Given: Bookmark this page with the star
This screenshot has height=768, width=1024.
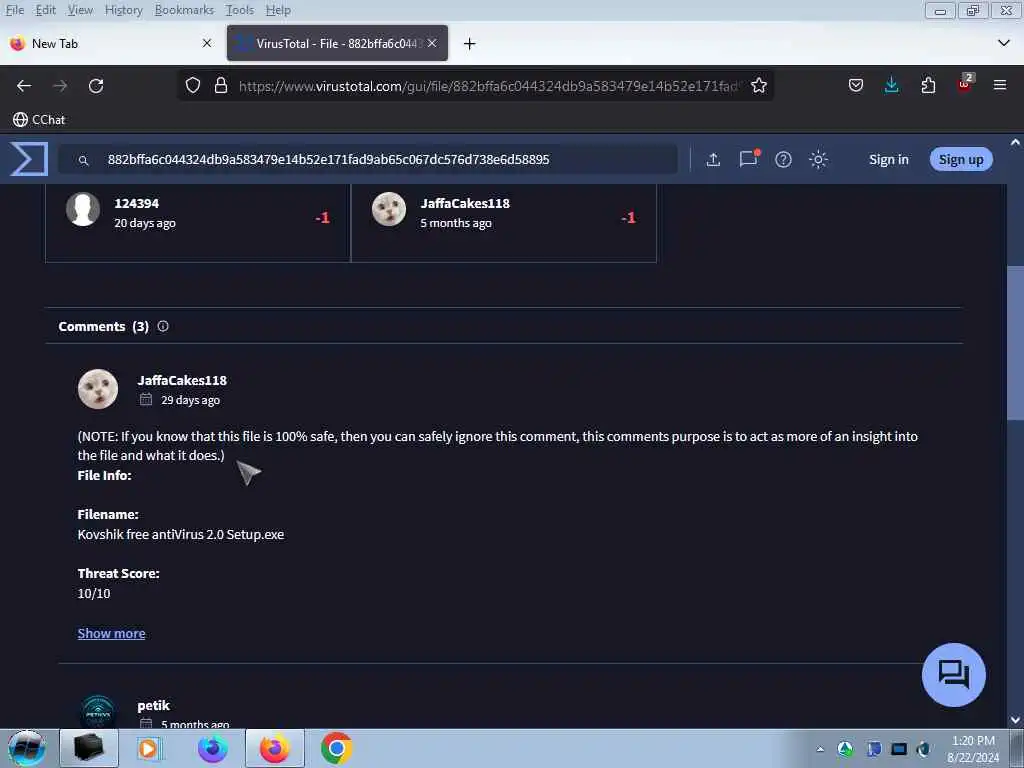Looking at the screenshot, I should pos(758,86).
